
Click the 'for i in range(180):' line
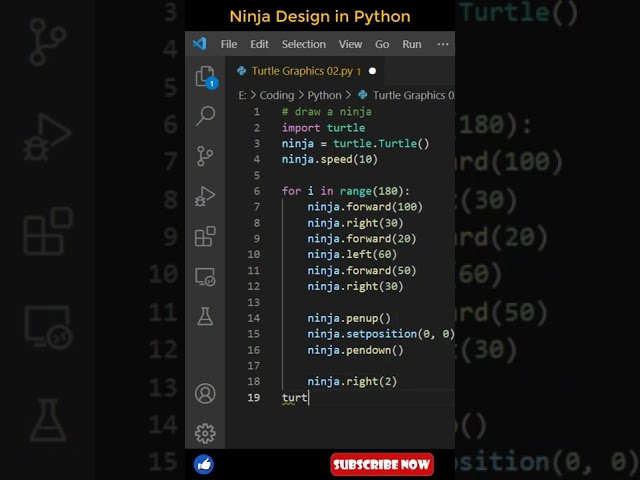[345, 191]
